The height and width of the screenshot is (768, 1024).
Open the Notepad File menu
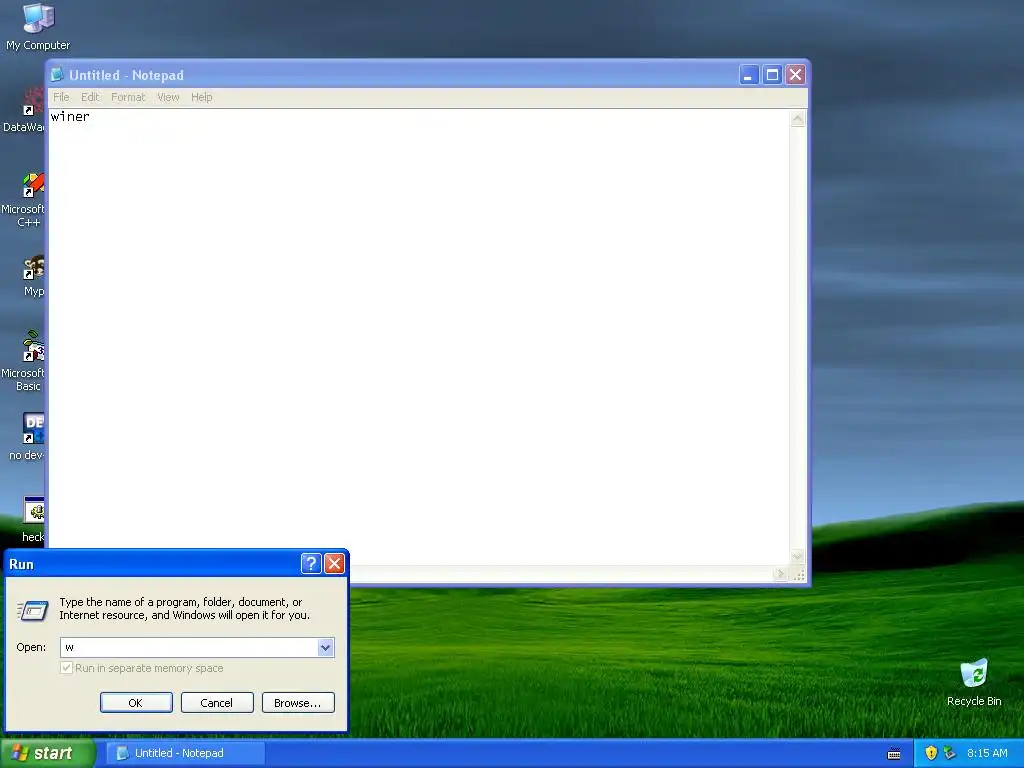pos(61,97)
